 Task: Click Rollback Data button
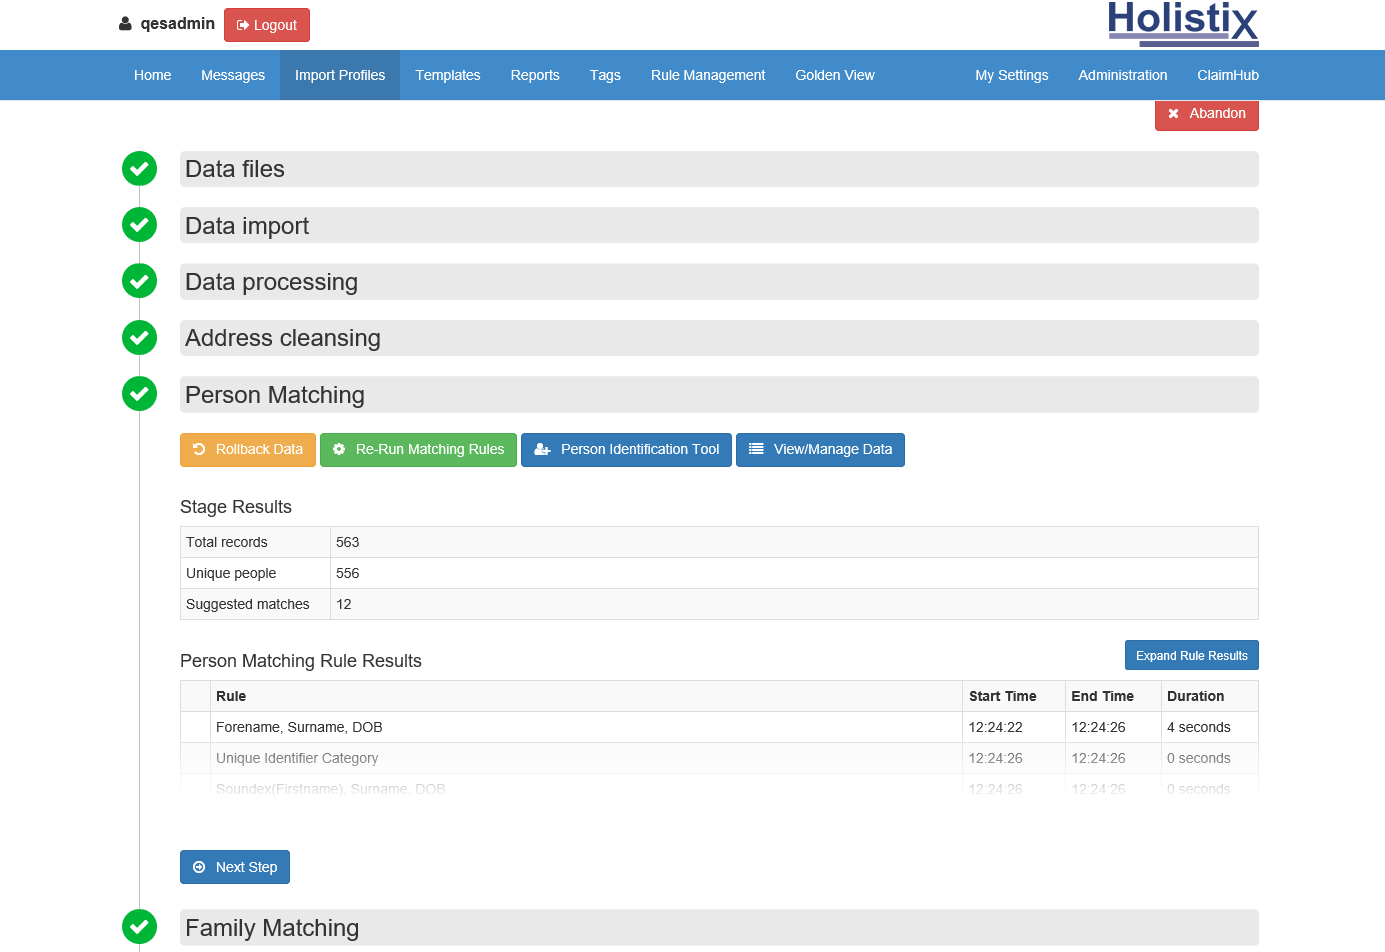coord(248,450)
